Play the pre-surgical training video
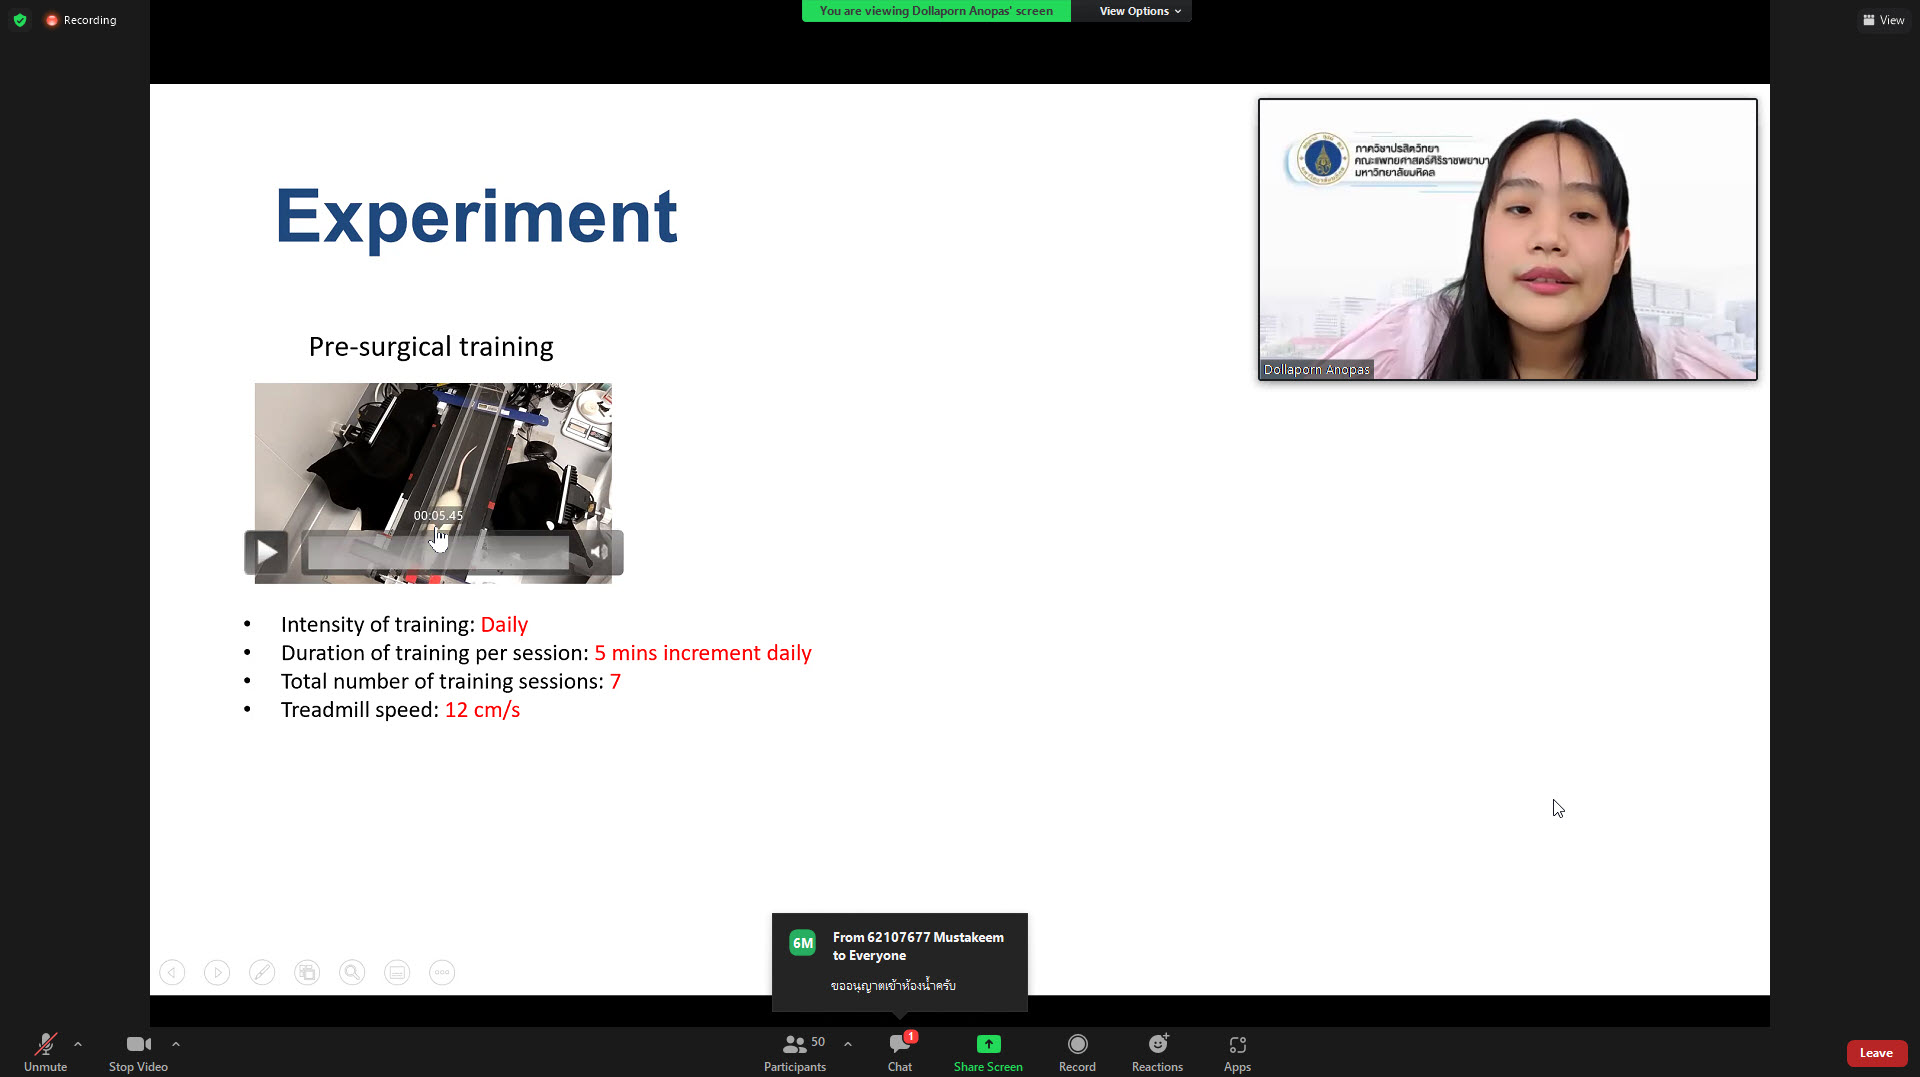The width and height of the screenshot is (1920, 1077). click(267, 552)
